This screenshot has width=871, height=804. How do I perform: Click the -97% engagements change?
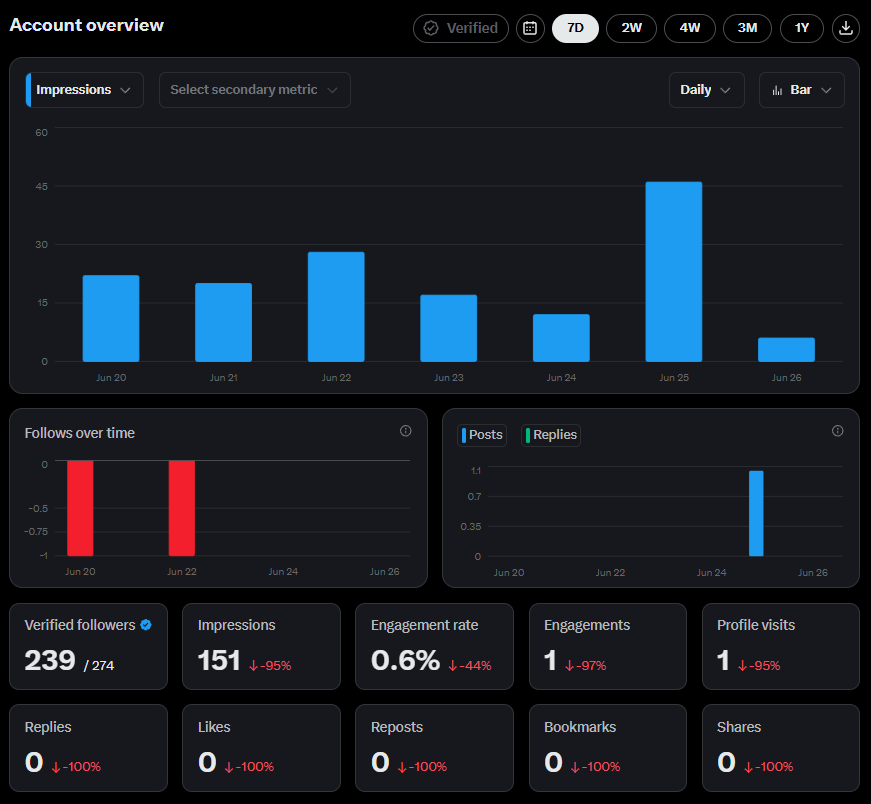(x=585, y=665)
